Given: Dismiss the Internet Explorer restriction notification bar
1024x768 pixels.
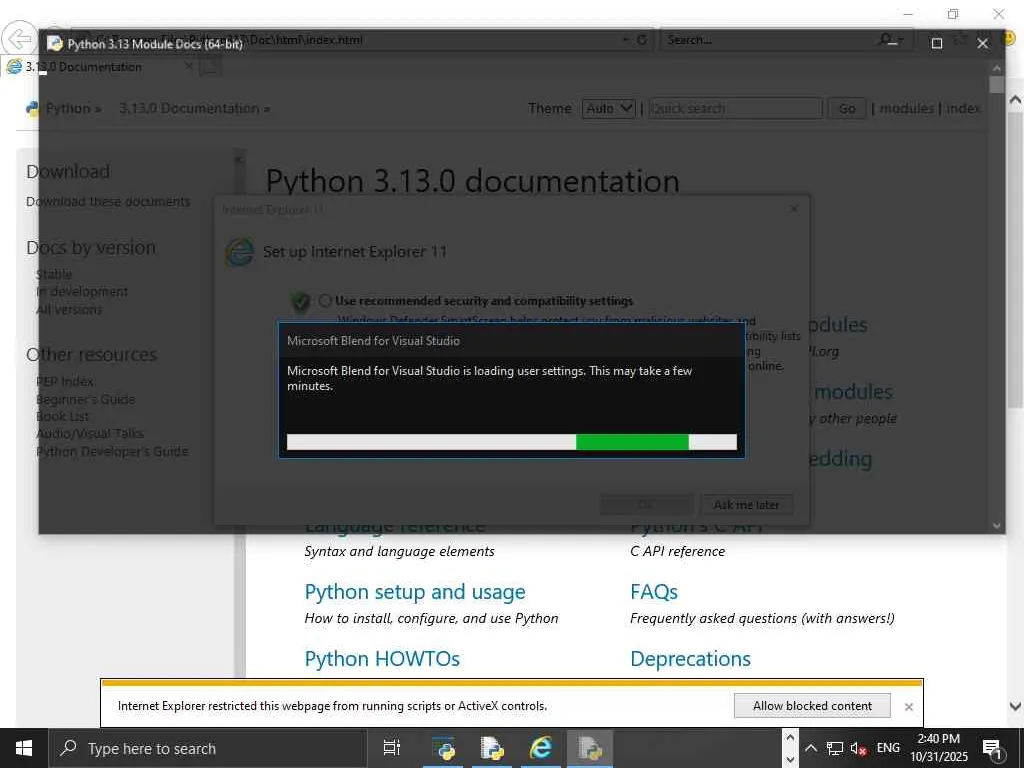Looking at the screenshot, I should point(908,707).
